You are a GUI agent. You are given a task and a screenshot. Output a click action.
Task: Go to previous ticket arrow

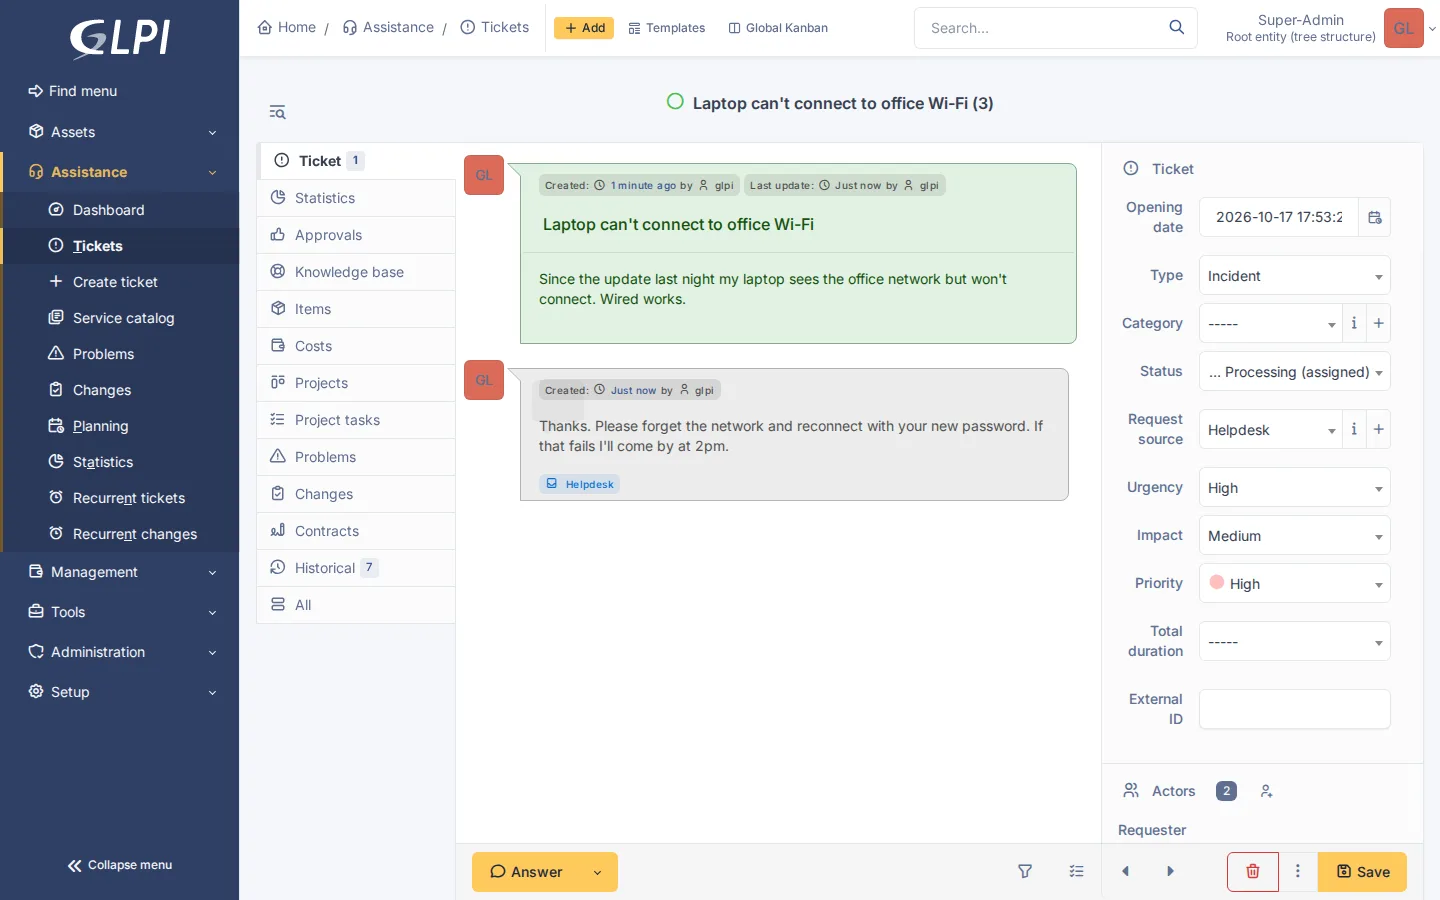1126,871
